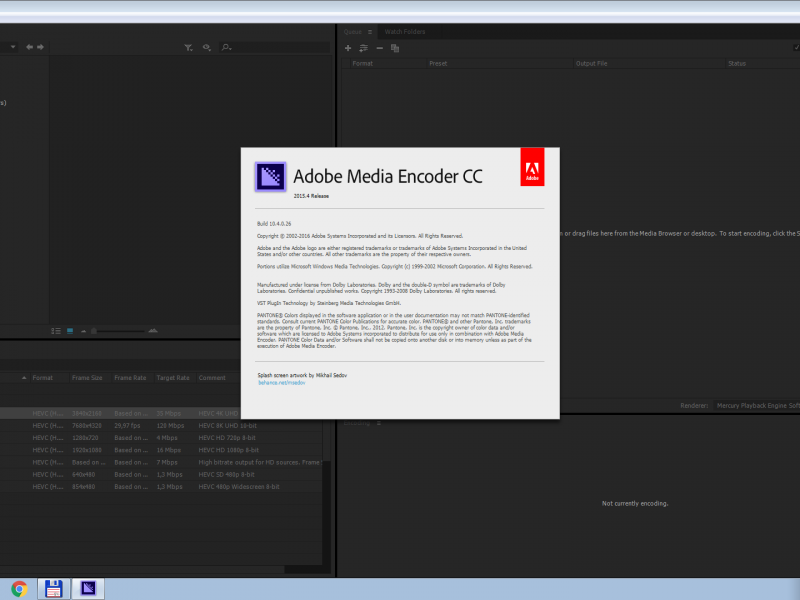Switch to the Watch Folders tab
Viewport: 800px width, 600px height.
click(405, 32)
